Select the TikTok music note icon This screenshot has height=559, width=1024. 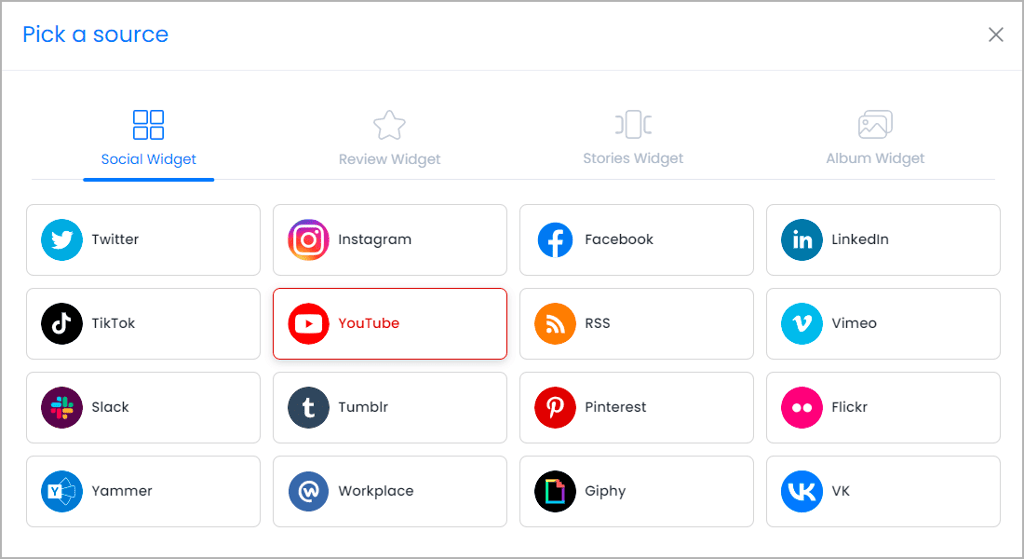(x=61, y=323)
